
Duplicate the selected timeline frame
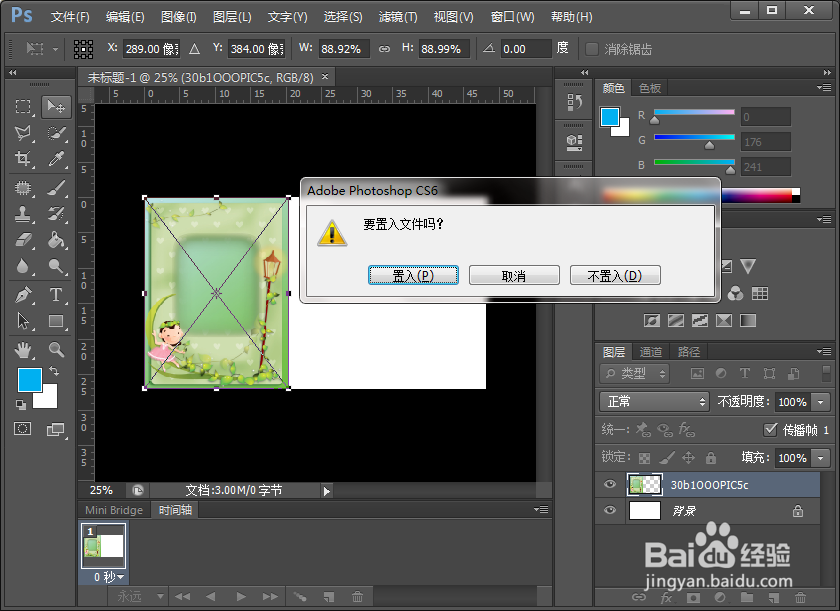point(329,596)
